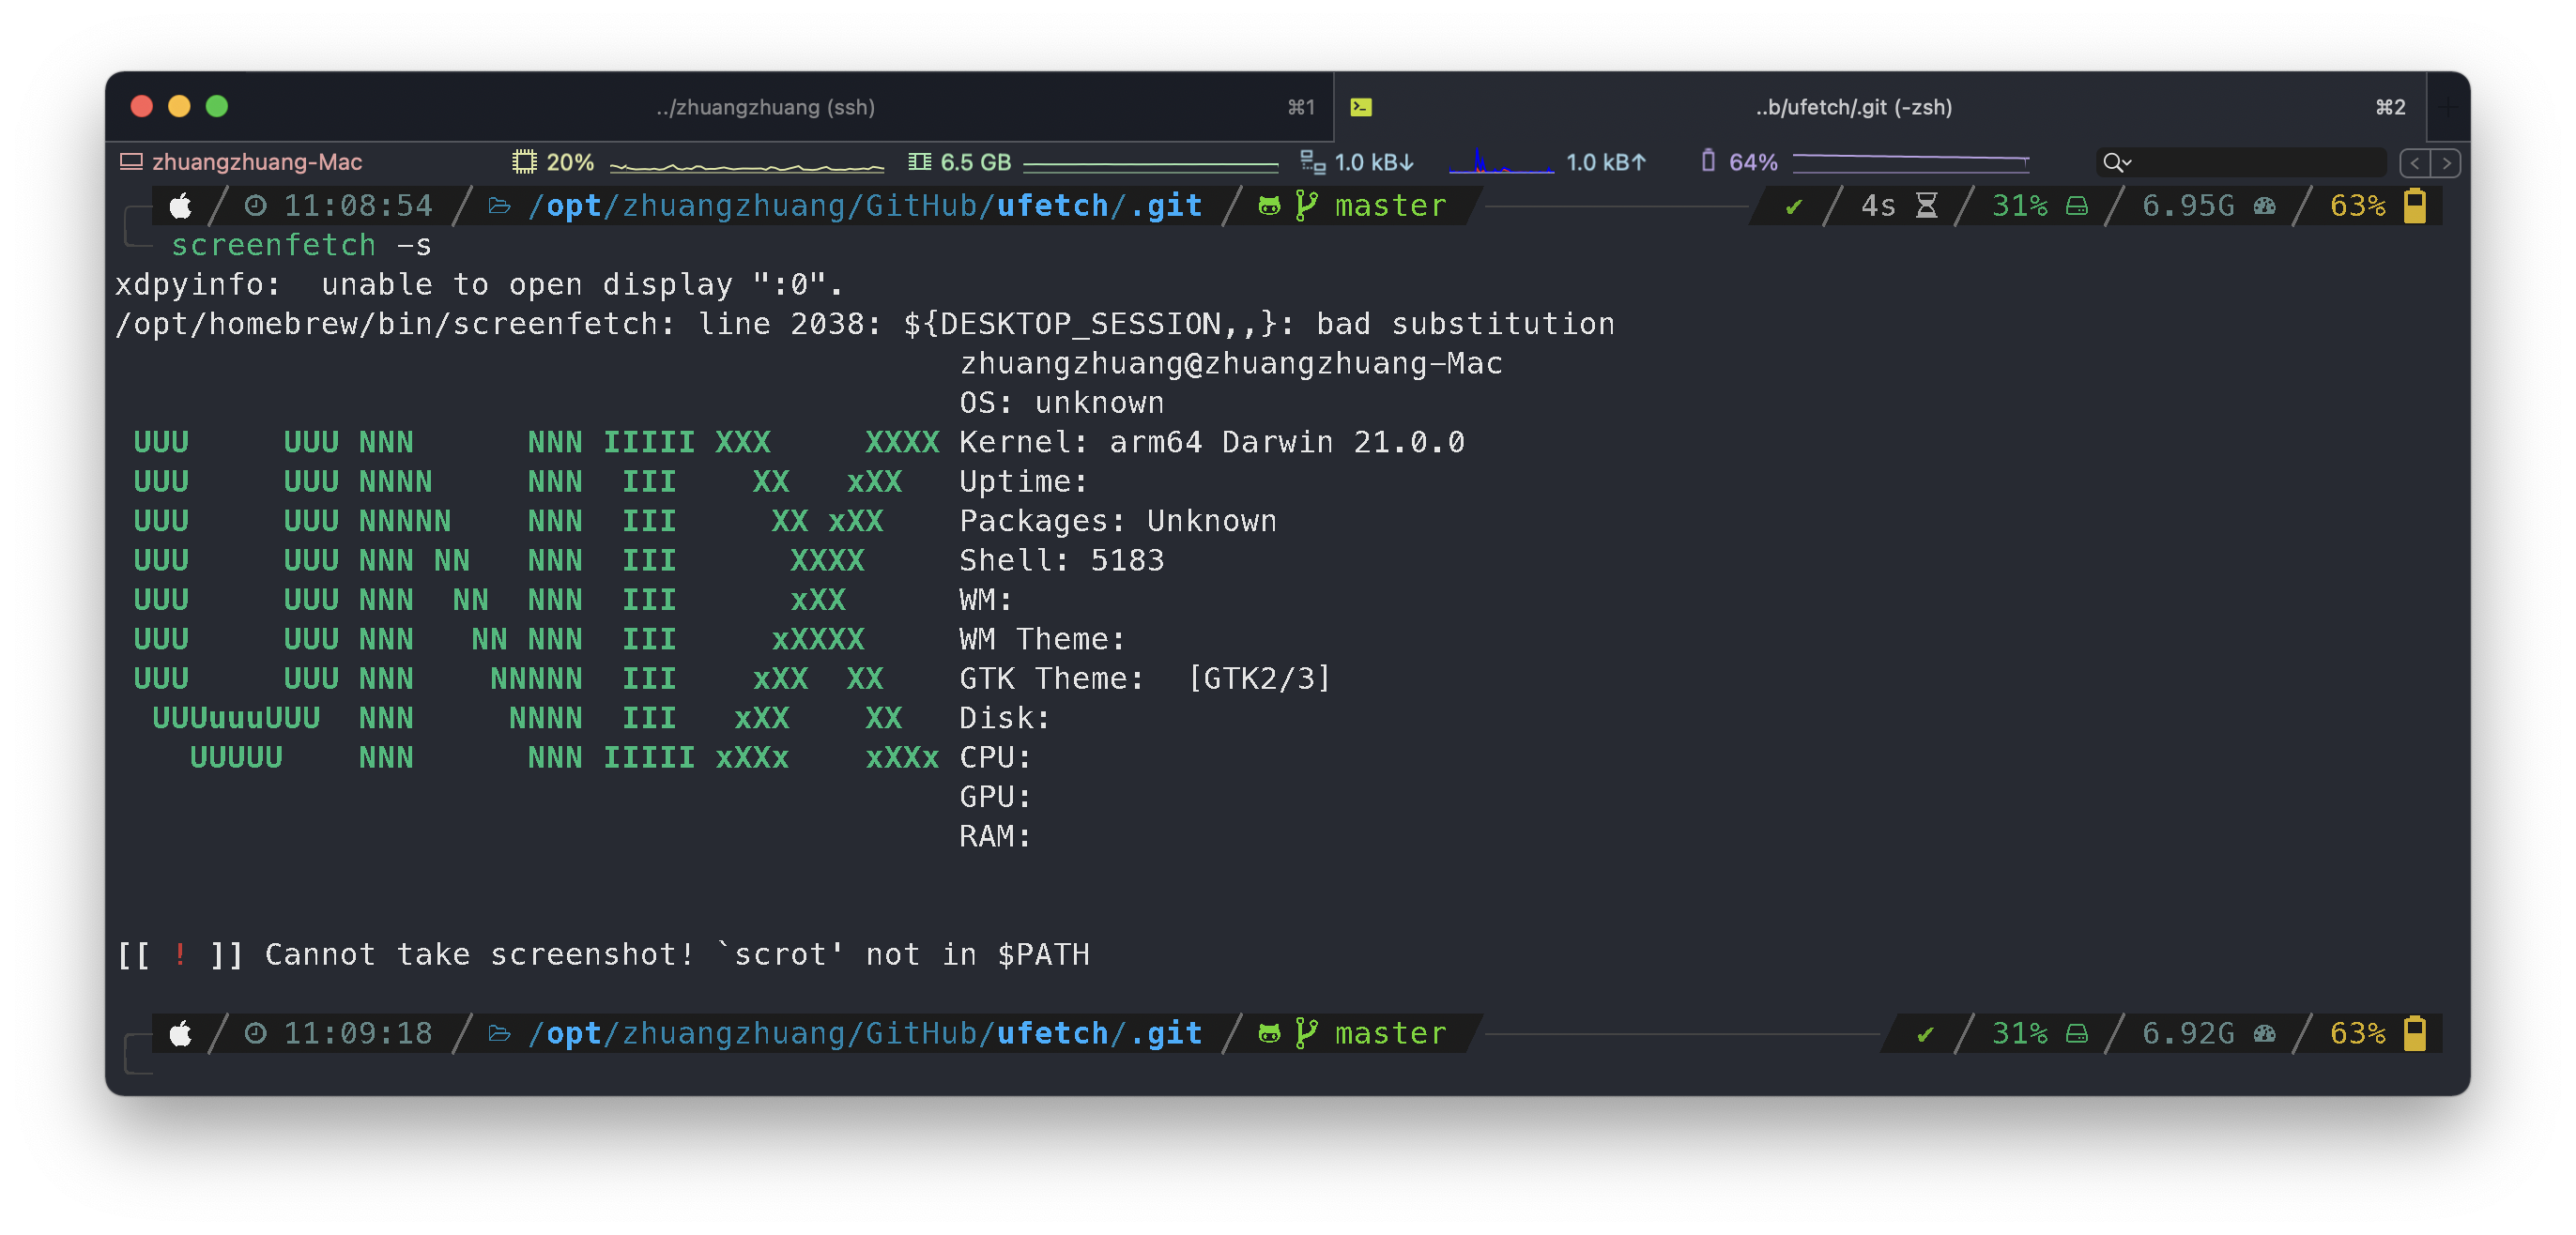Click the yellow battery icon in first prompt
This screenshot has width=2576, height=1235.
2414,205
